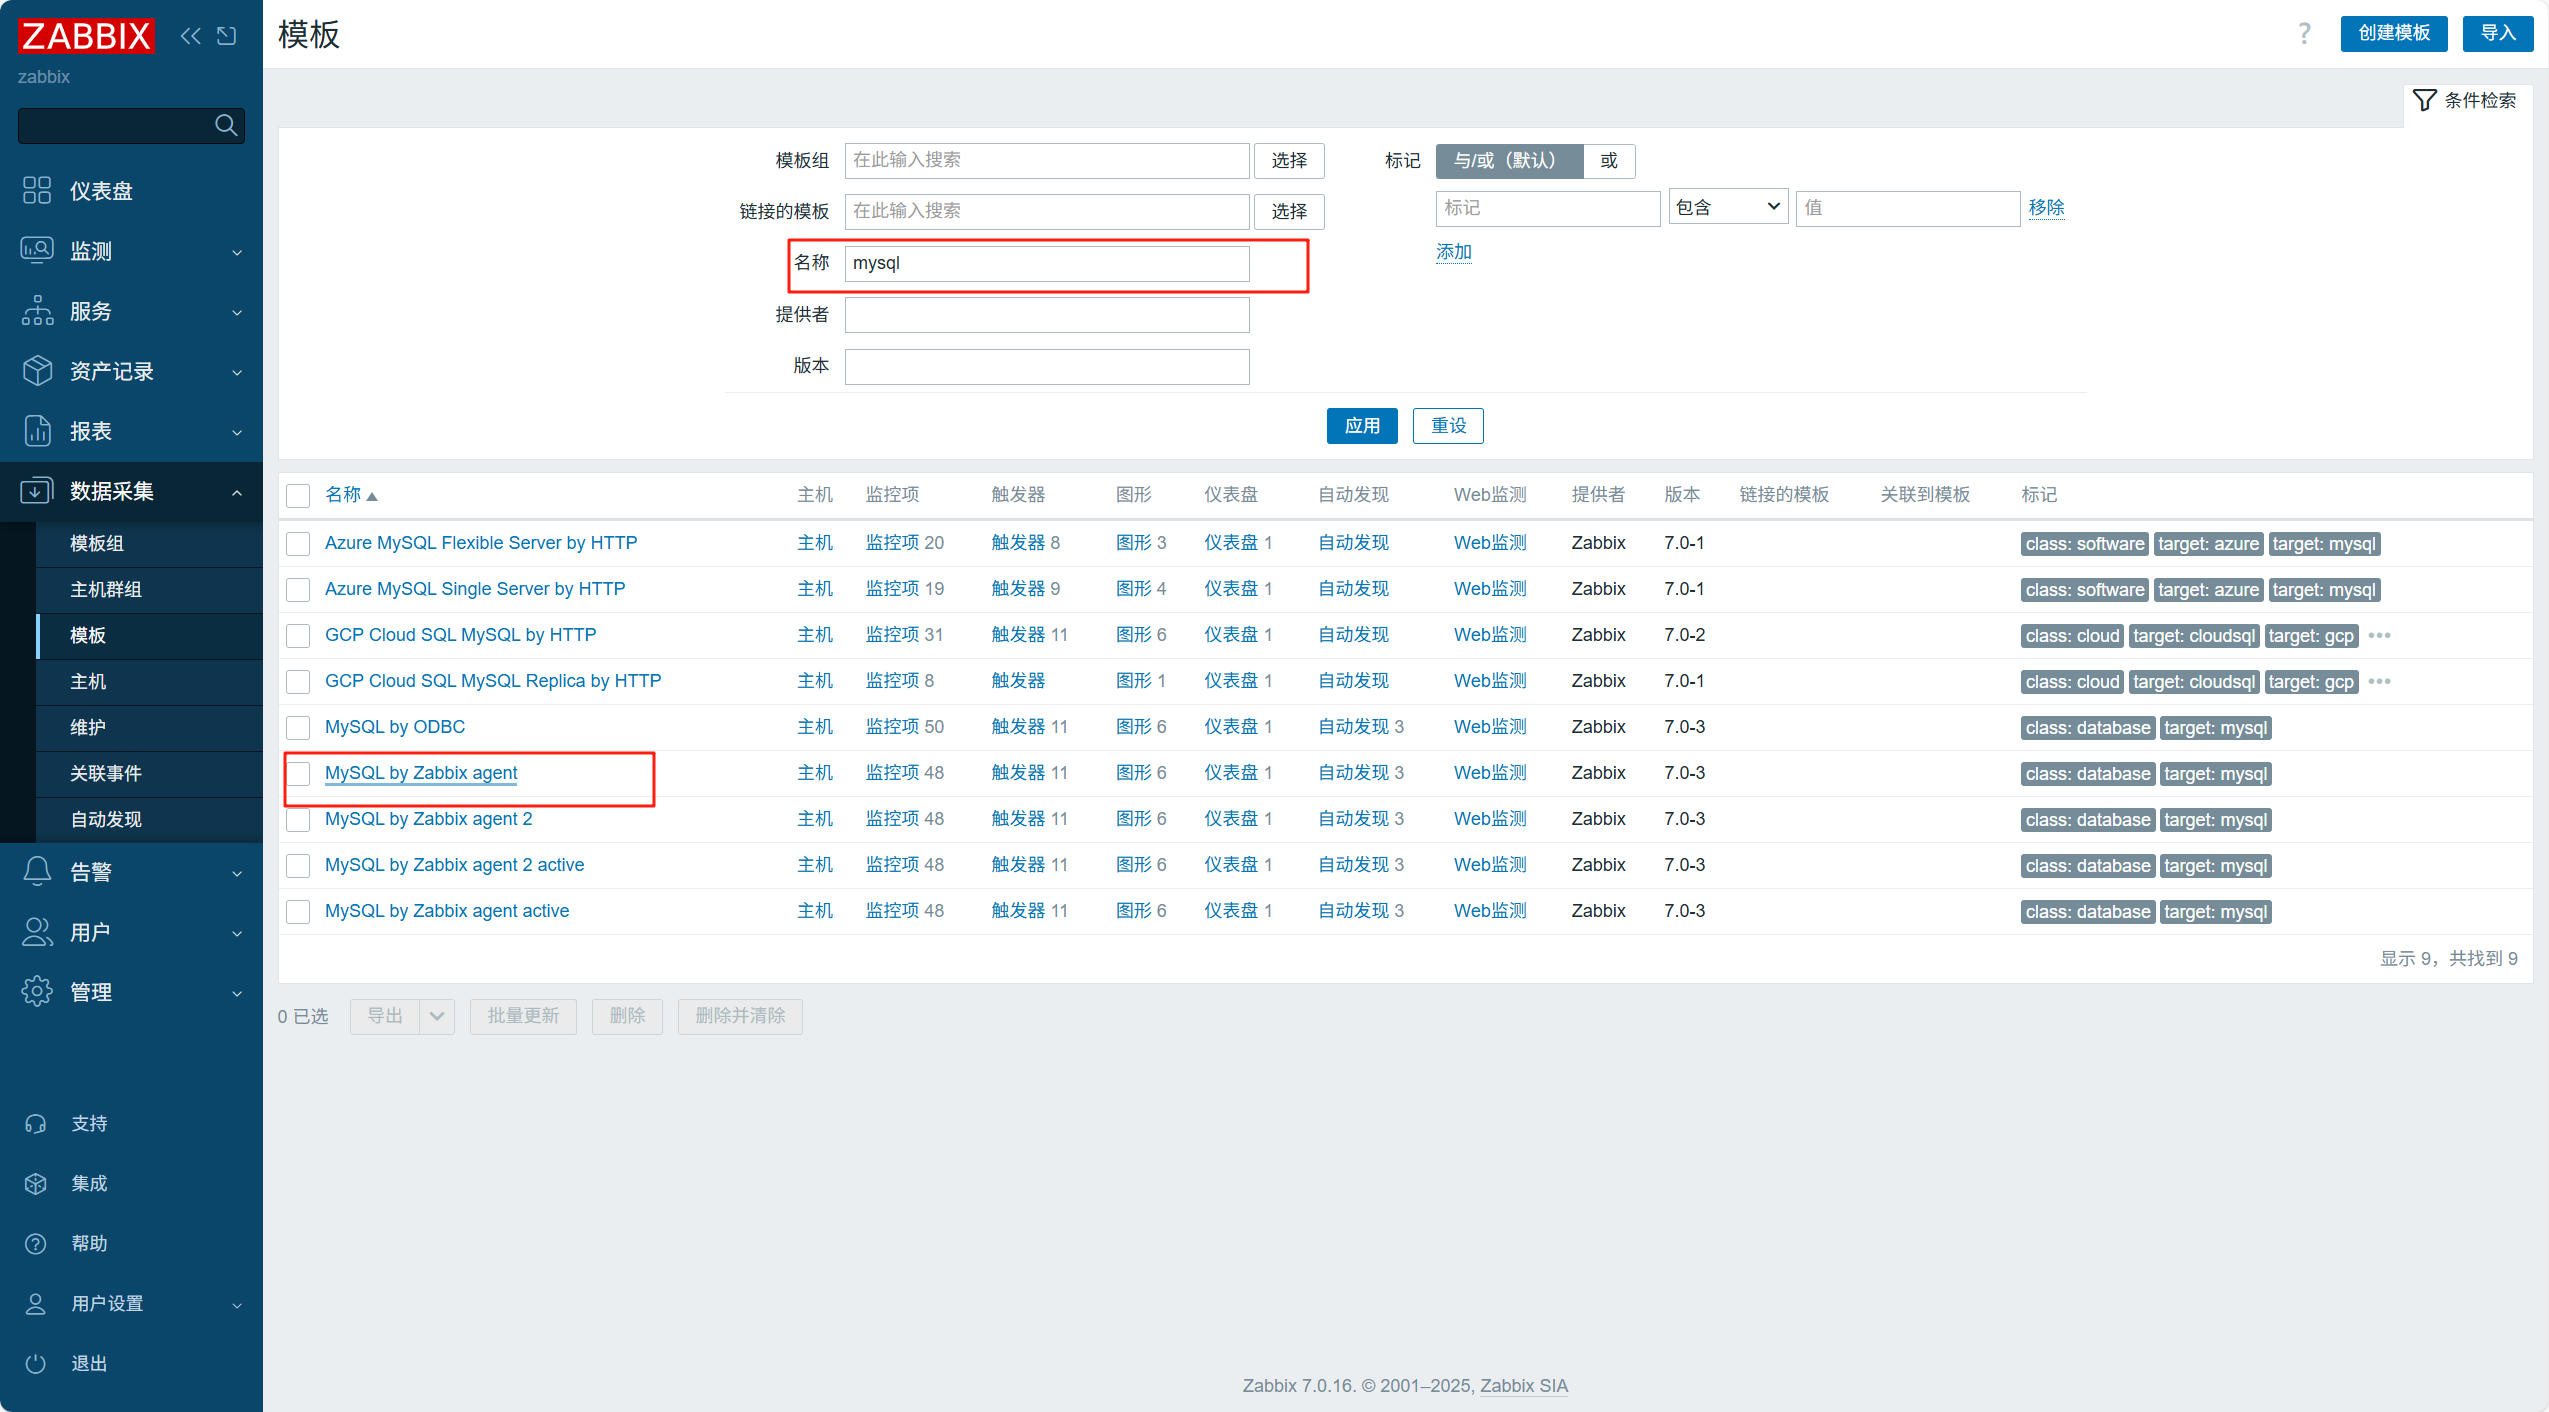The height and width of the screenshot is (1412, 2549).
Task: Click the 应用 apply button
Action: pyautogui.click(x=1362, y=426)
